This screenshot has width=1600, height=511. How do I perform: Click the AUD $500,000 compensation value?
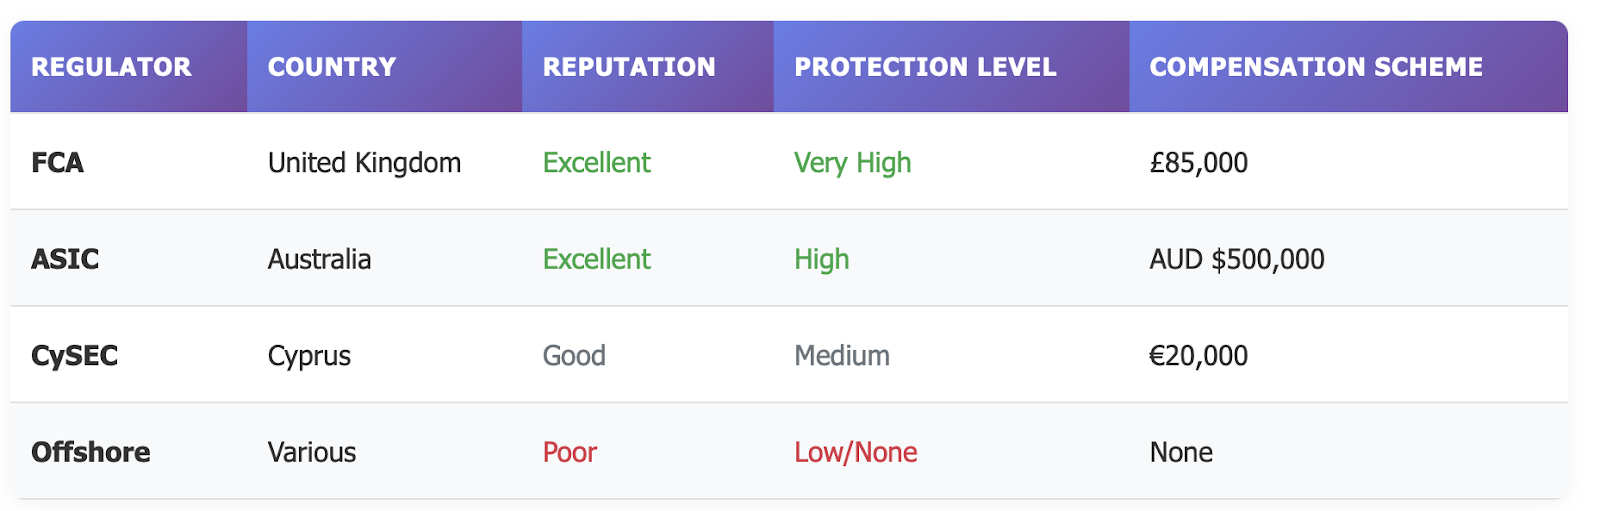point(1237,260)
